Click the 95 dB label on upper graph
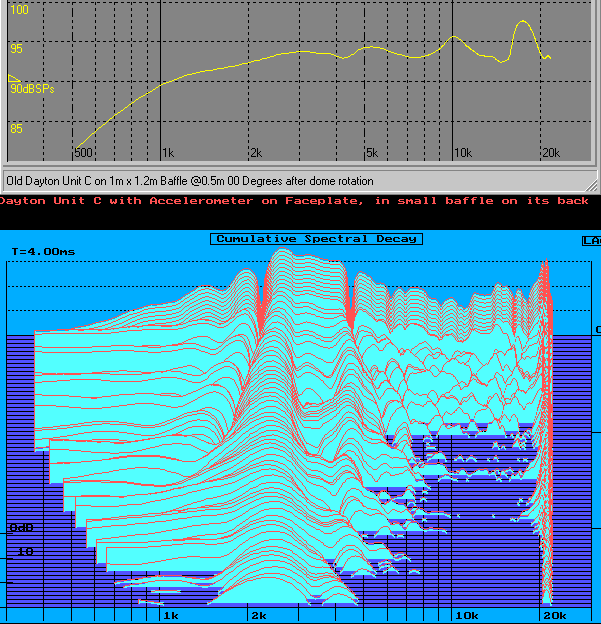 click(x=16, y=49)
